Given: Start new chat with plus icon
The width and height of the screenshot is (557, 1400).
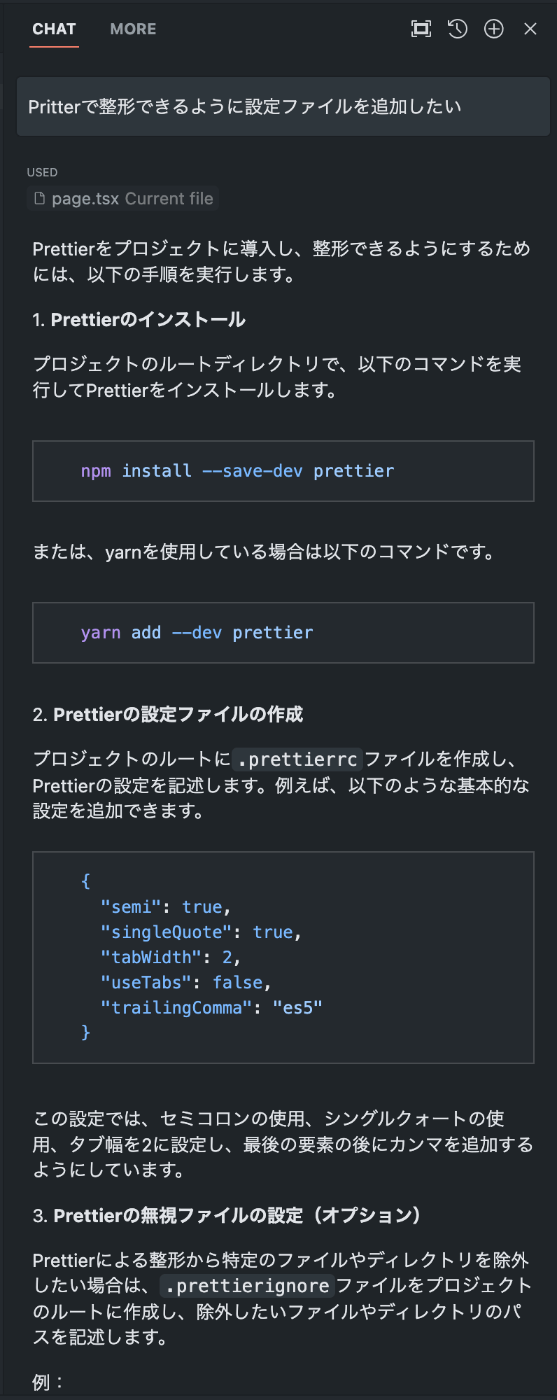Looking at the screenshot, I should [x=494, y=29].
